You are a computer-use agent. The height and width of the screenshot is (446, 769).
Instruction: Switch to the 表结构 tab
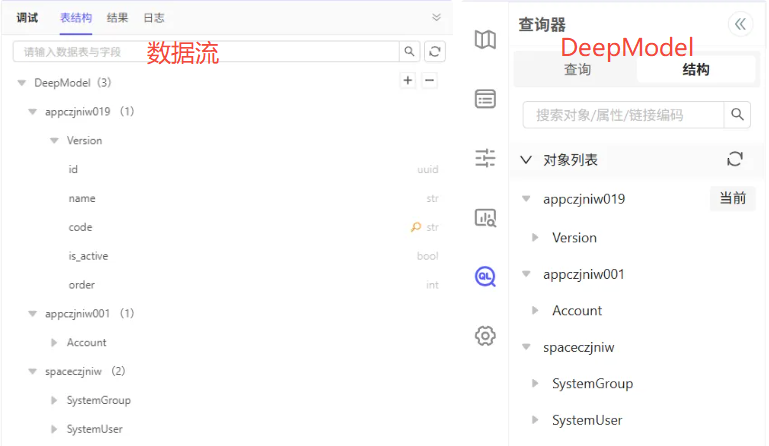click(76, 18)
